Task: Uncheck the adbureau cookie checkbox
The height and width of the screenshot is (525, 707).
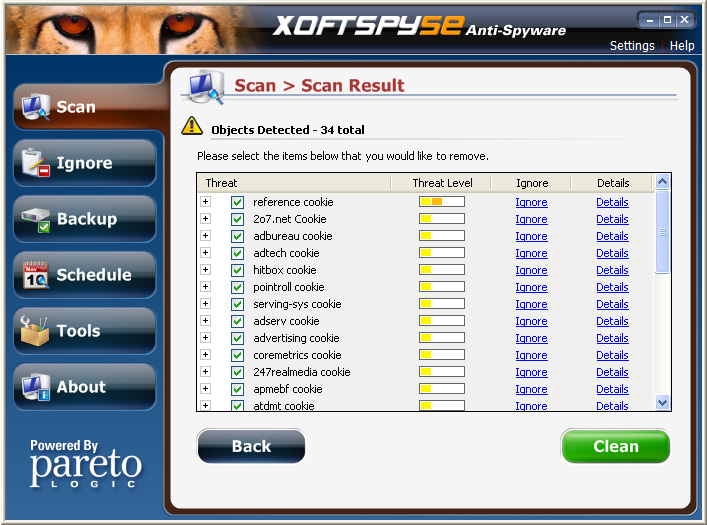Action: coord(238,236)
